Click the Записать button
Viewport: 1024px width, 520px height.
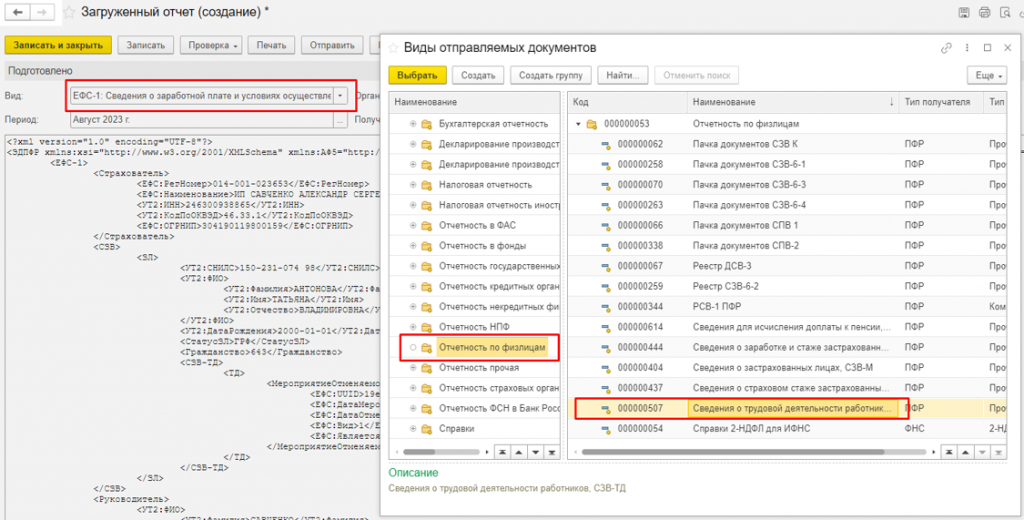point(146,45)
